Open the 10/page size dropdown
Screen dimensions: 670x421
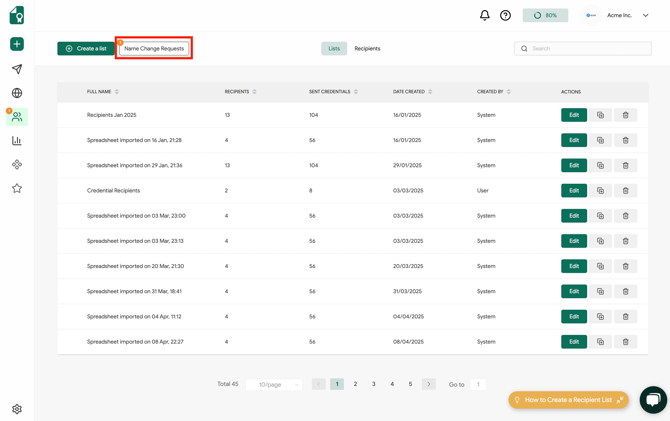tap(273, 384)
